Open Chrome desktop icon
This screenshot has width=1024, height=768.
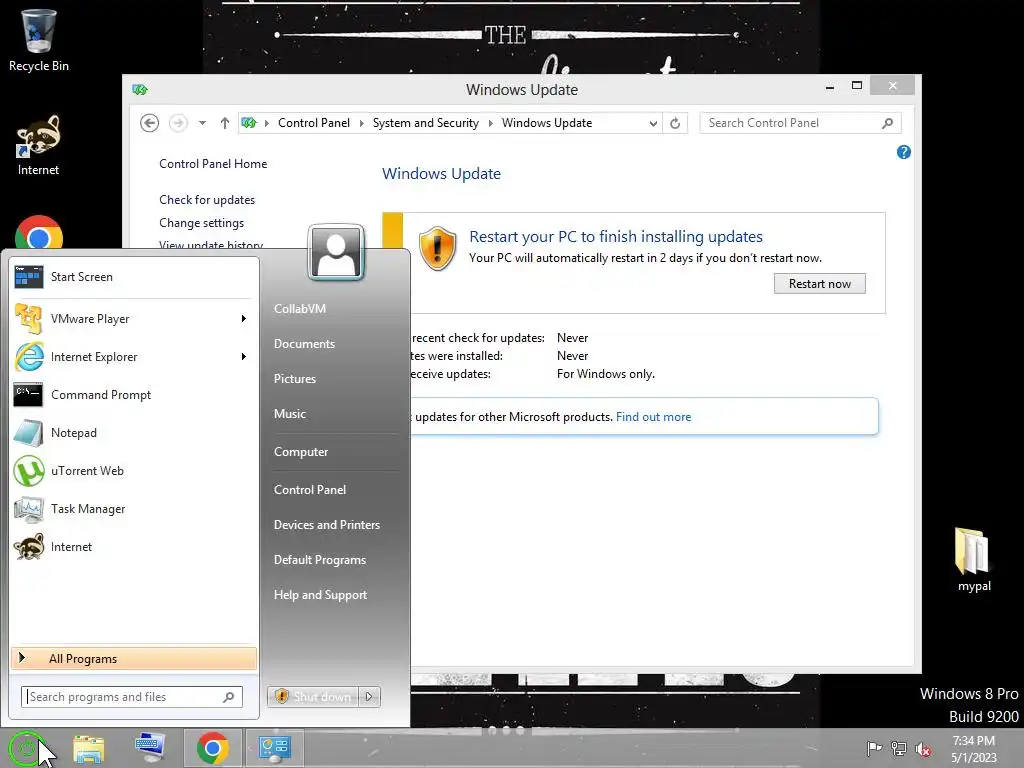[39, 233]
